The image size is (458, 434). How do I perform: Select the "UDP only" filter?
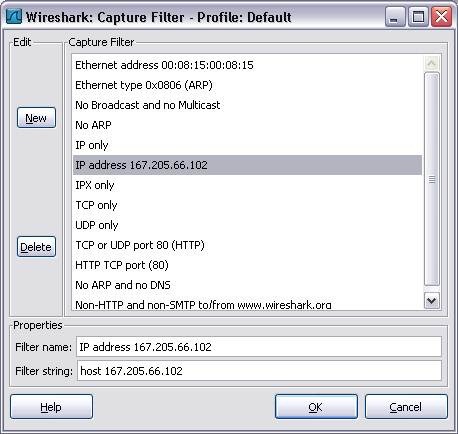click(247, 225)
